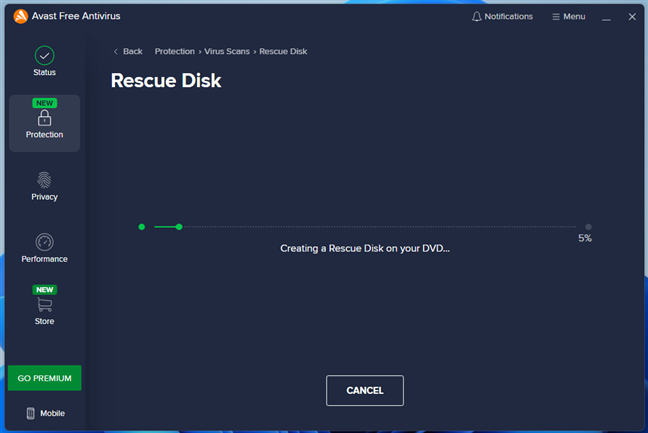Click the Avast Free Antivirus title

[76, 16]
